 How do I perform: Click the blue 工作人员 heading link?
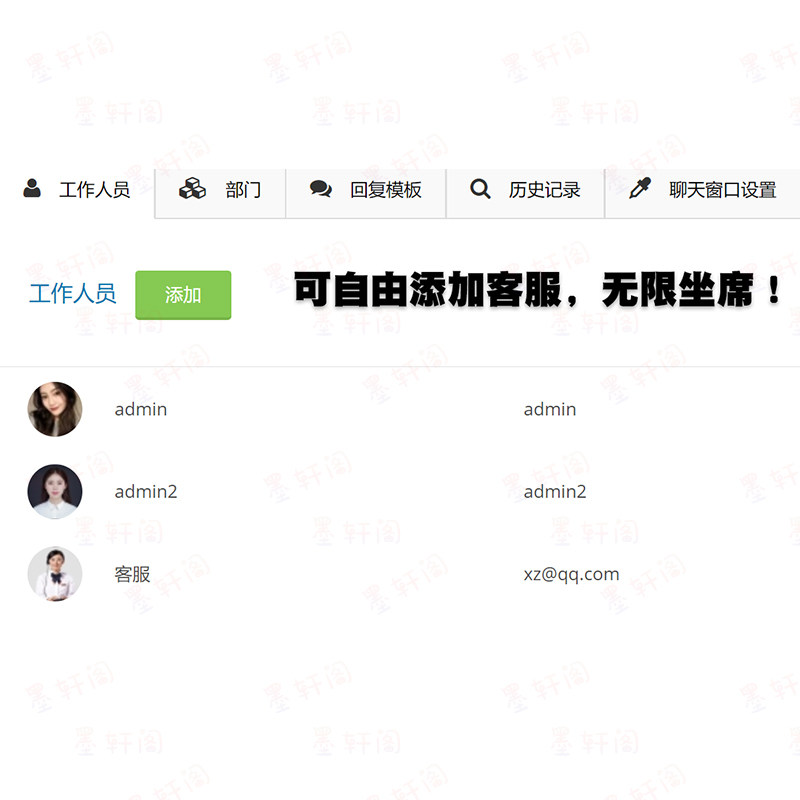[x=73, y=293]
